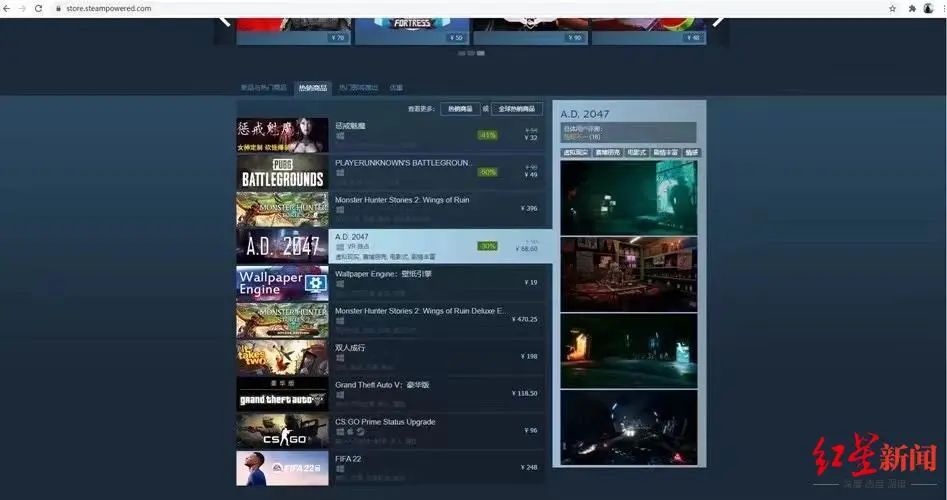The image size is (947, 500).
Task: Click the Windows platform icon under Wallpaper Engine
Action: (340, 284)
